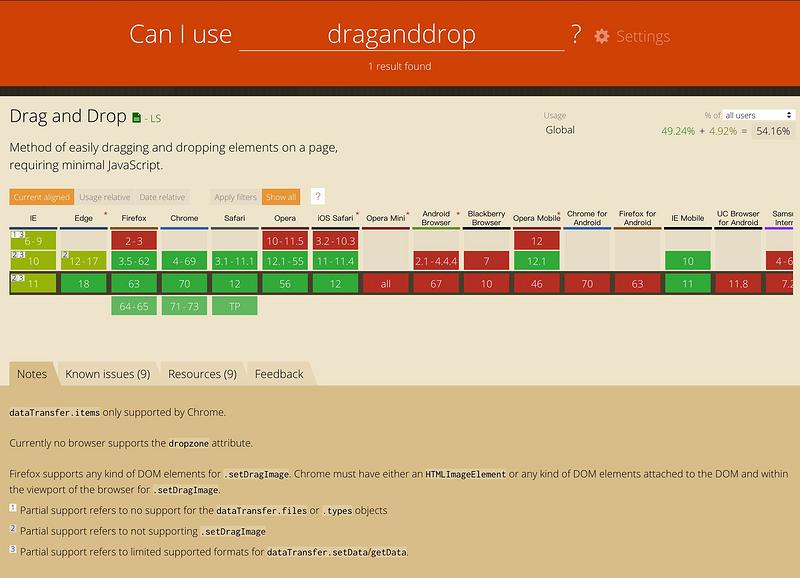Select the Opera 12.1-55 cell
Viewport: 800px width, 578px height.
pyautogui.click(x=285, y=261)
